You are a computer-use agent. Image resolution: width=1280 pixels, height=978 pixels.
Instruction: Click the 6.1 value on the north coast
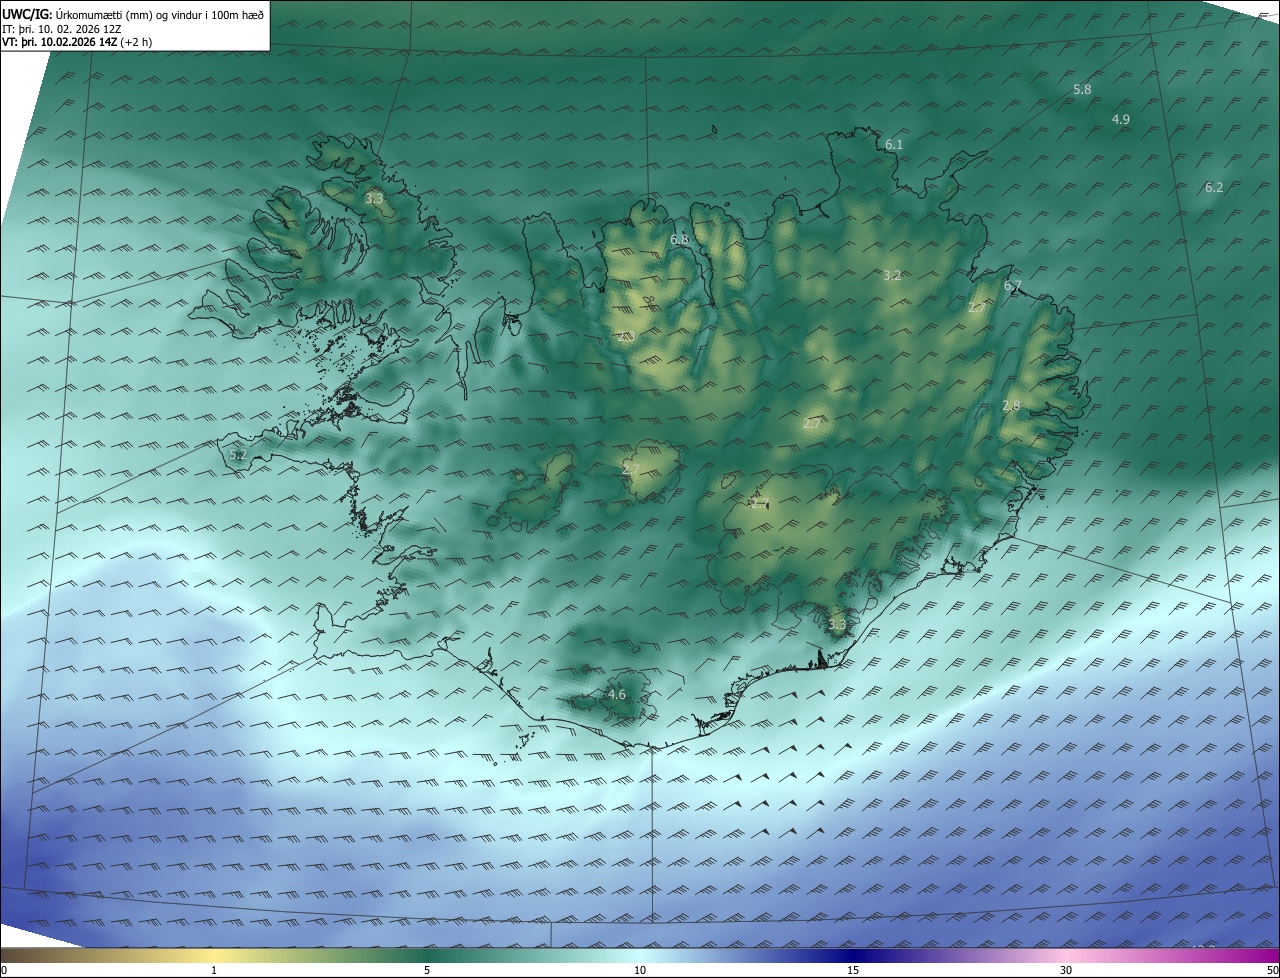point(894,144)
